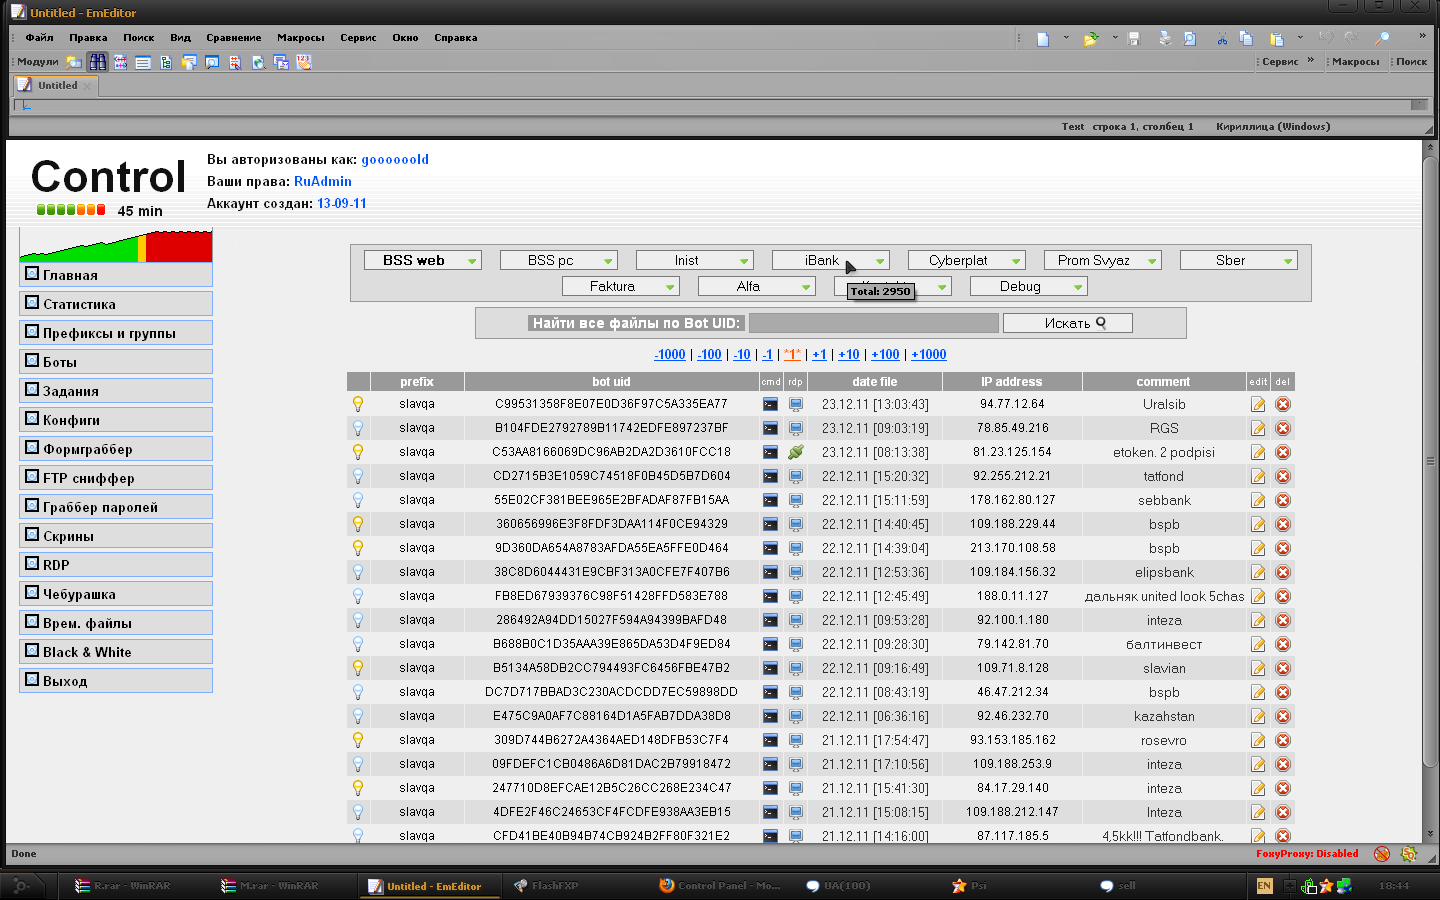Open Black & White in the sidebar
1440x900 pixels.
pos(116,651)
